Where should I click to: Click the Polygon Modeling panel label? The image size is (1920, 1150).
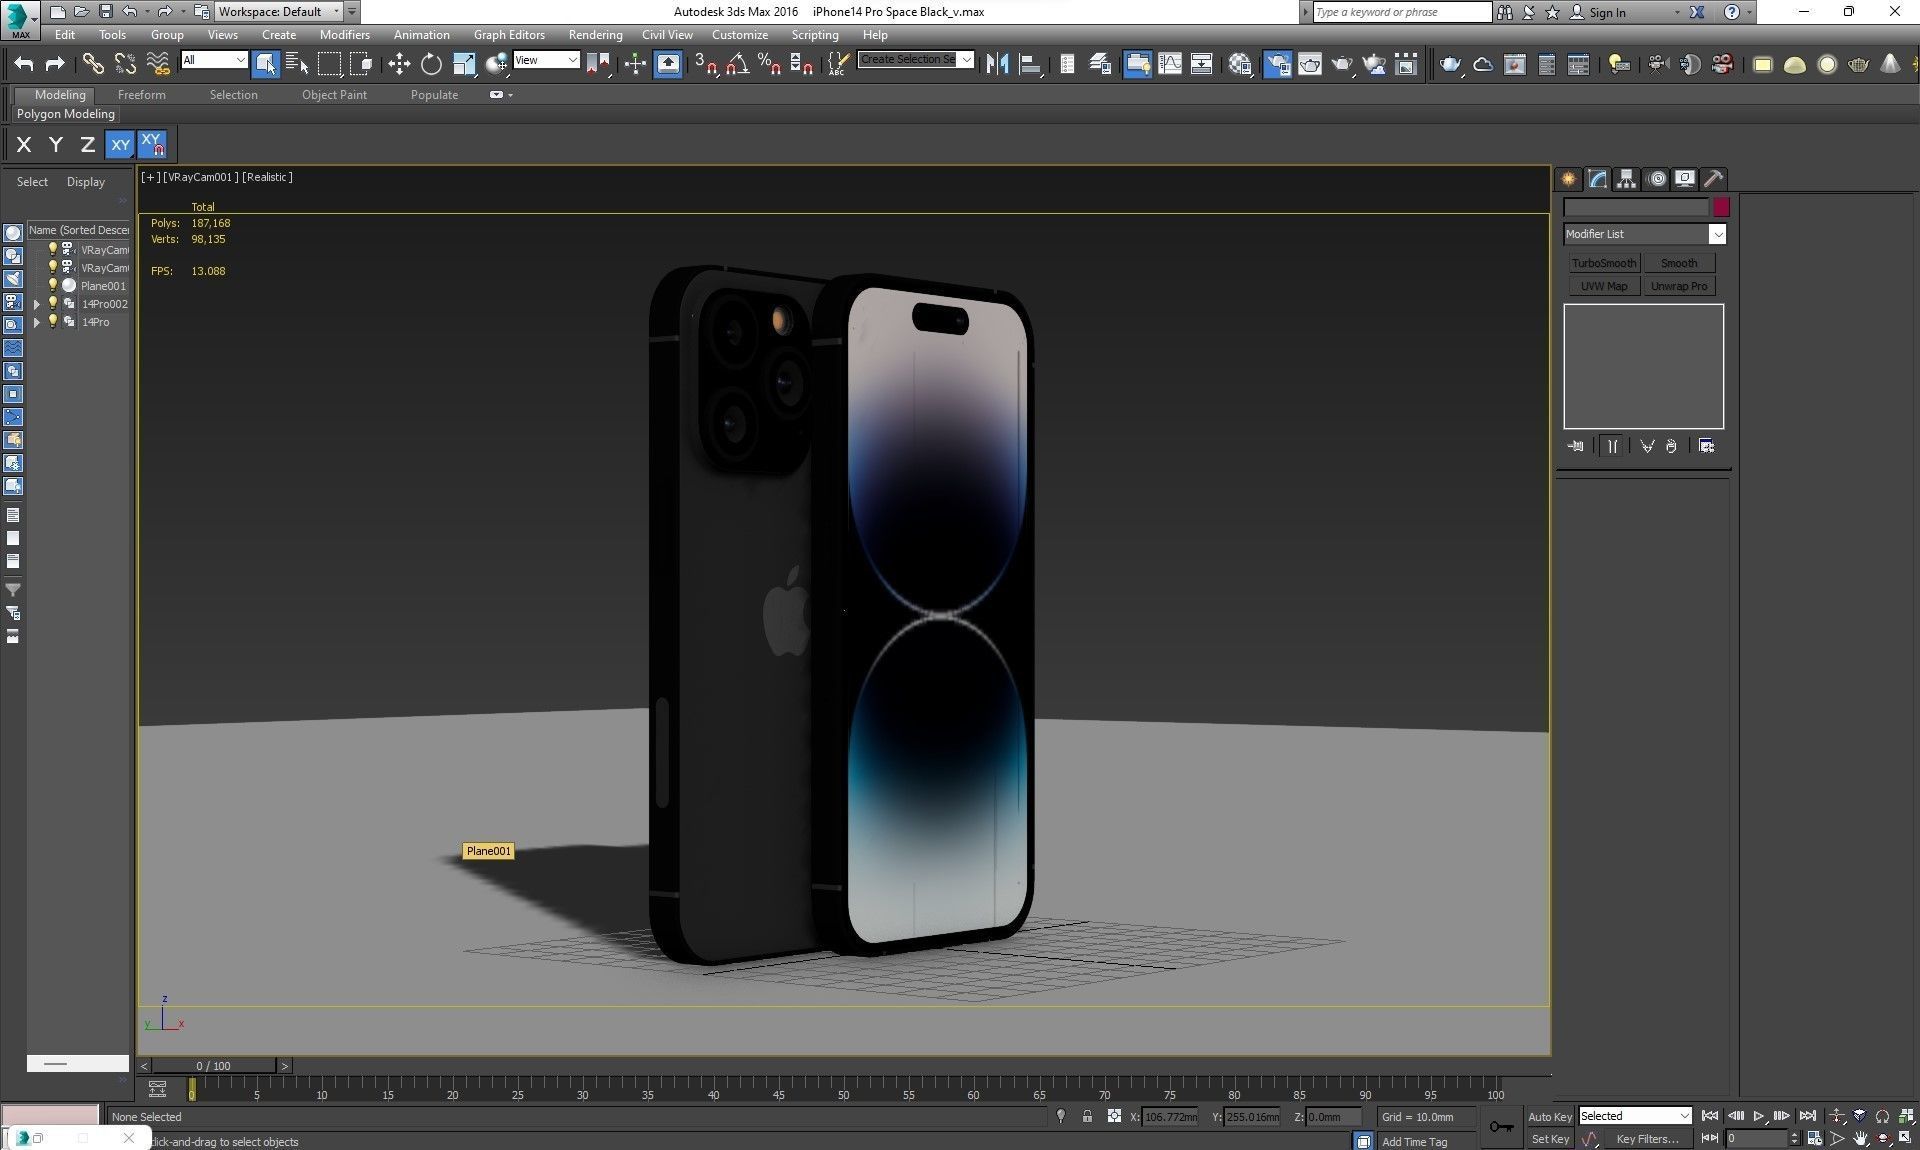(x=66, y=114)
